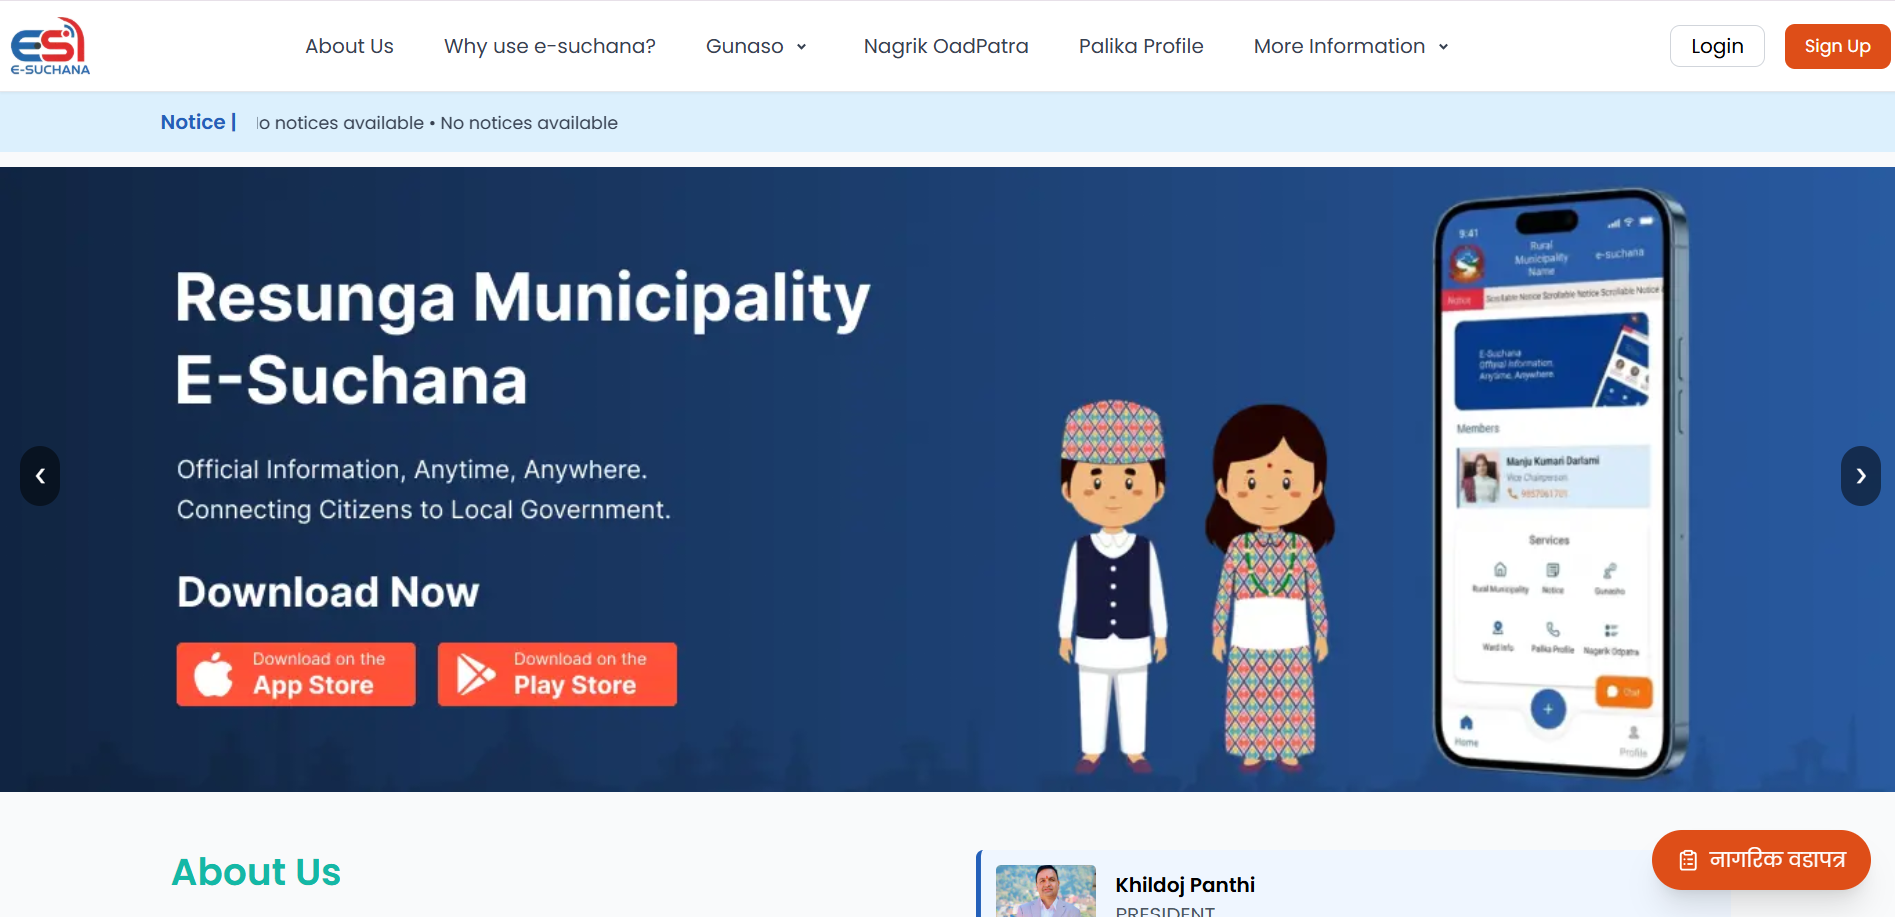Click the Sign Up button
This screenshot has height=917, width=1895.
(1837, 46)
